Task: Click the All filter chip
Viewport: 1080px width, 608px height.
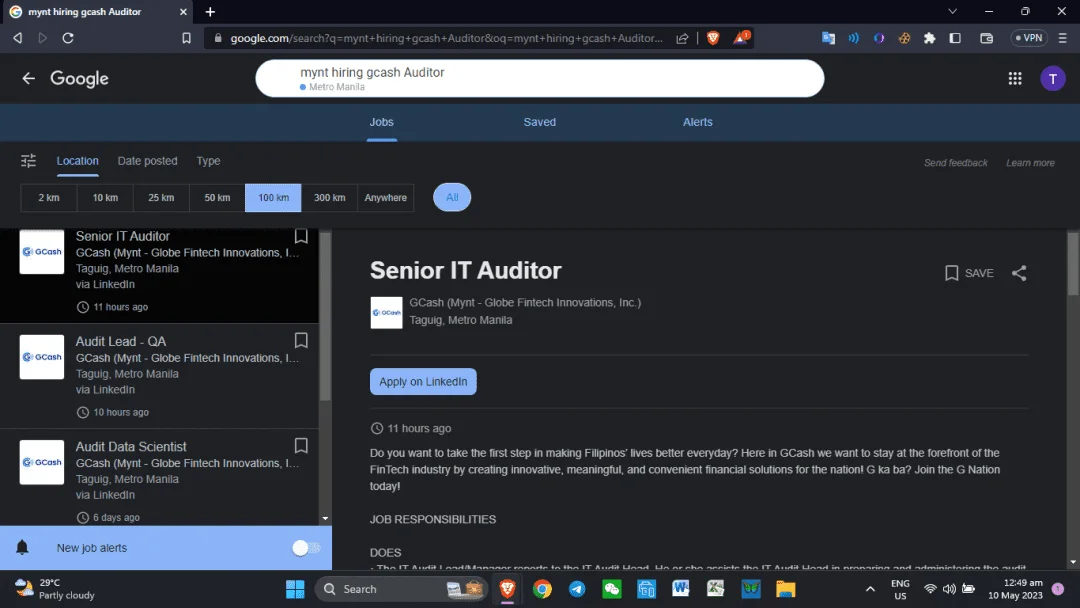Action: pos(452,198)
